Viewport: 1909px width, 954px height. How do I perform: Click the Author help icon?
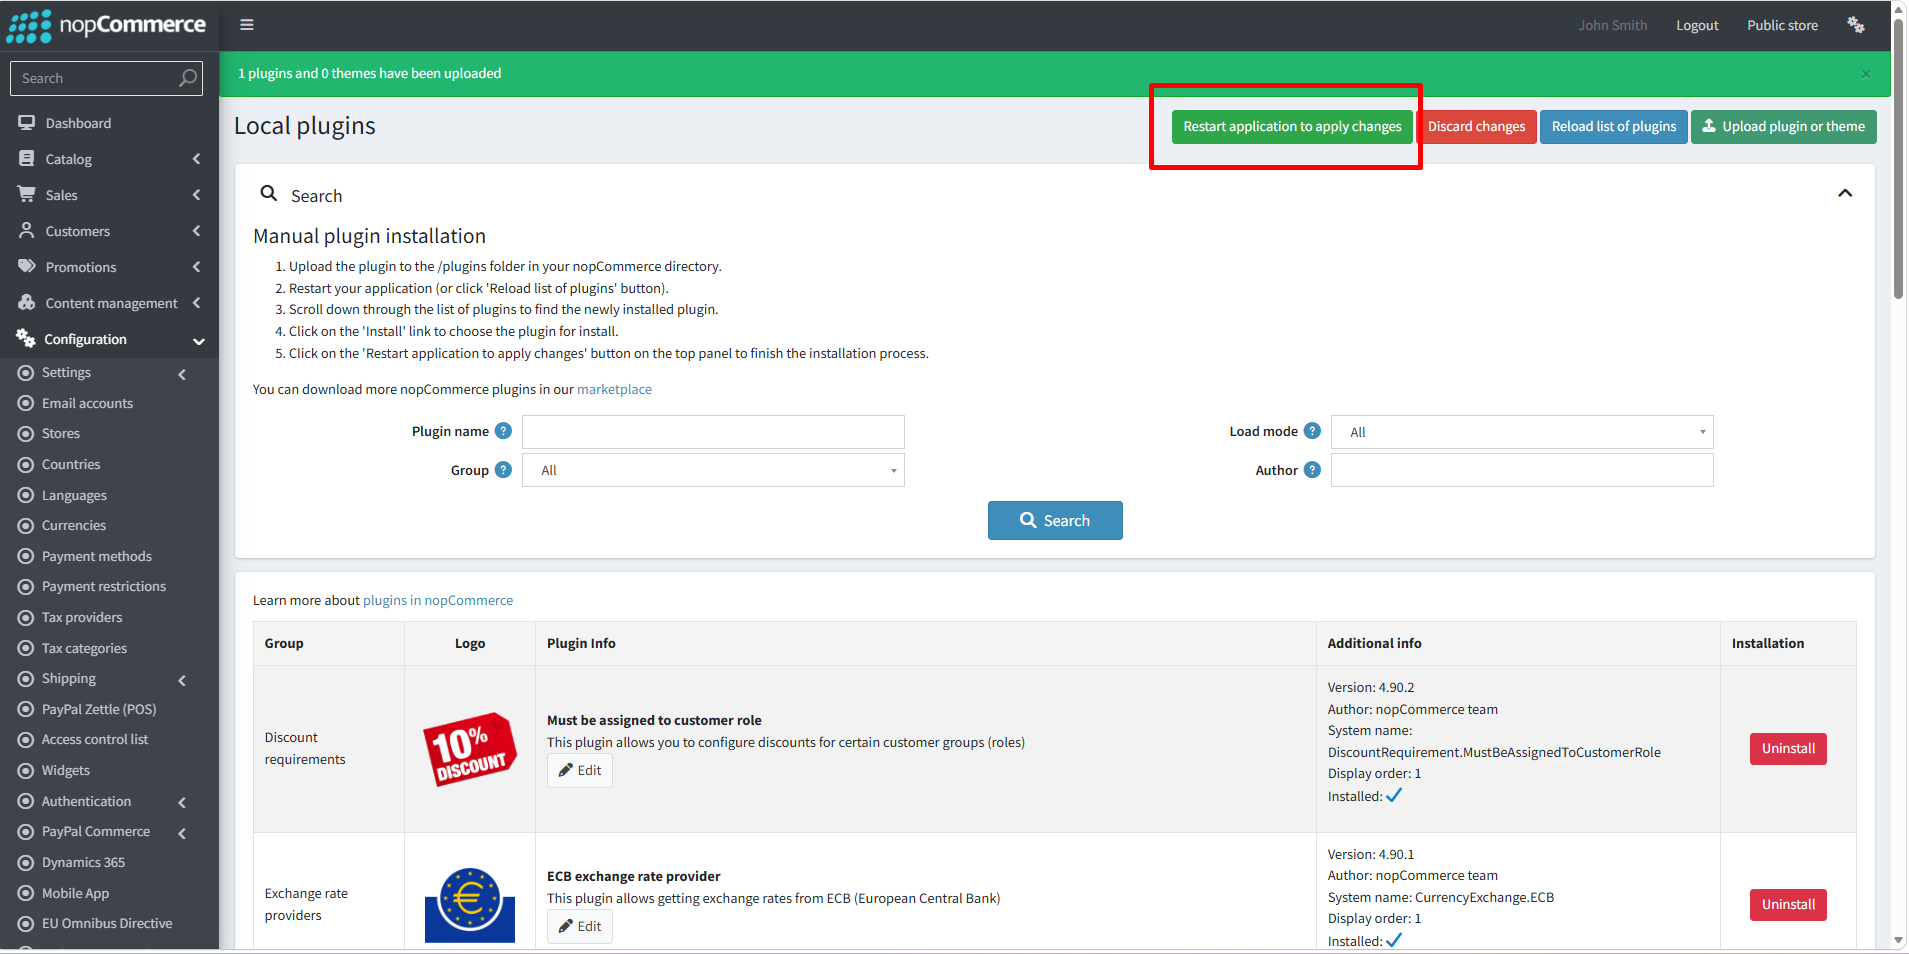point(1313,470)
